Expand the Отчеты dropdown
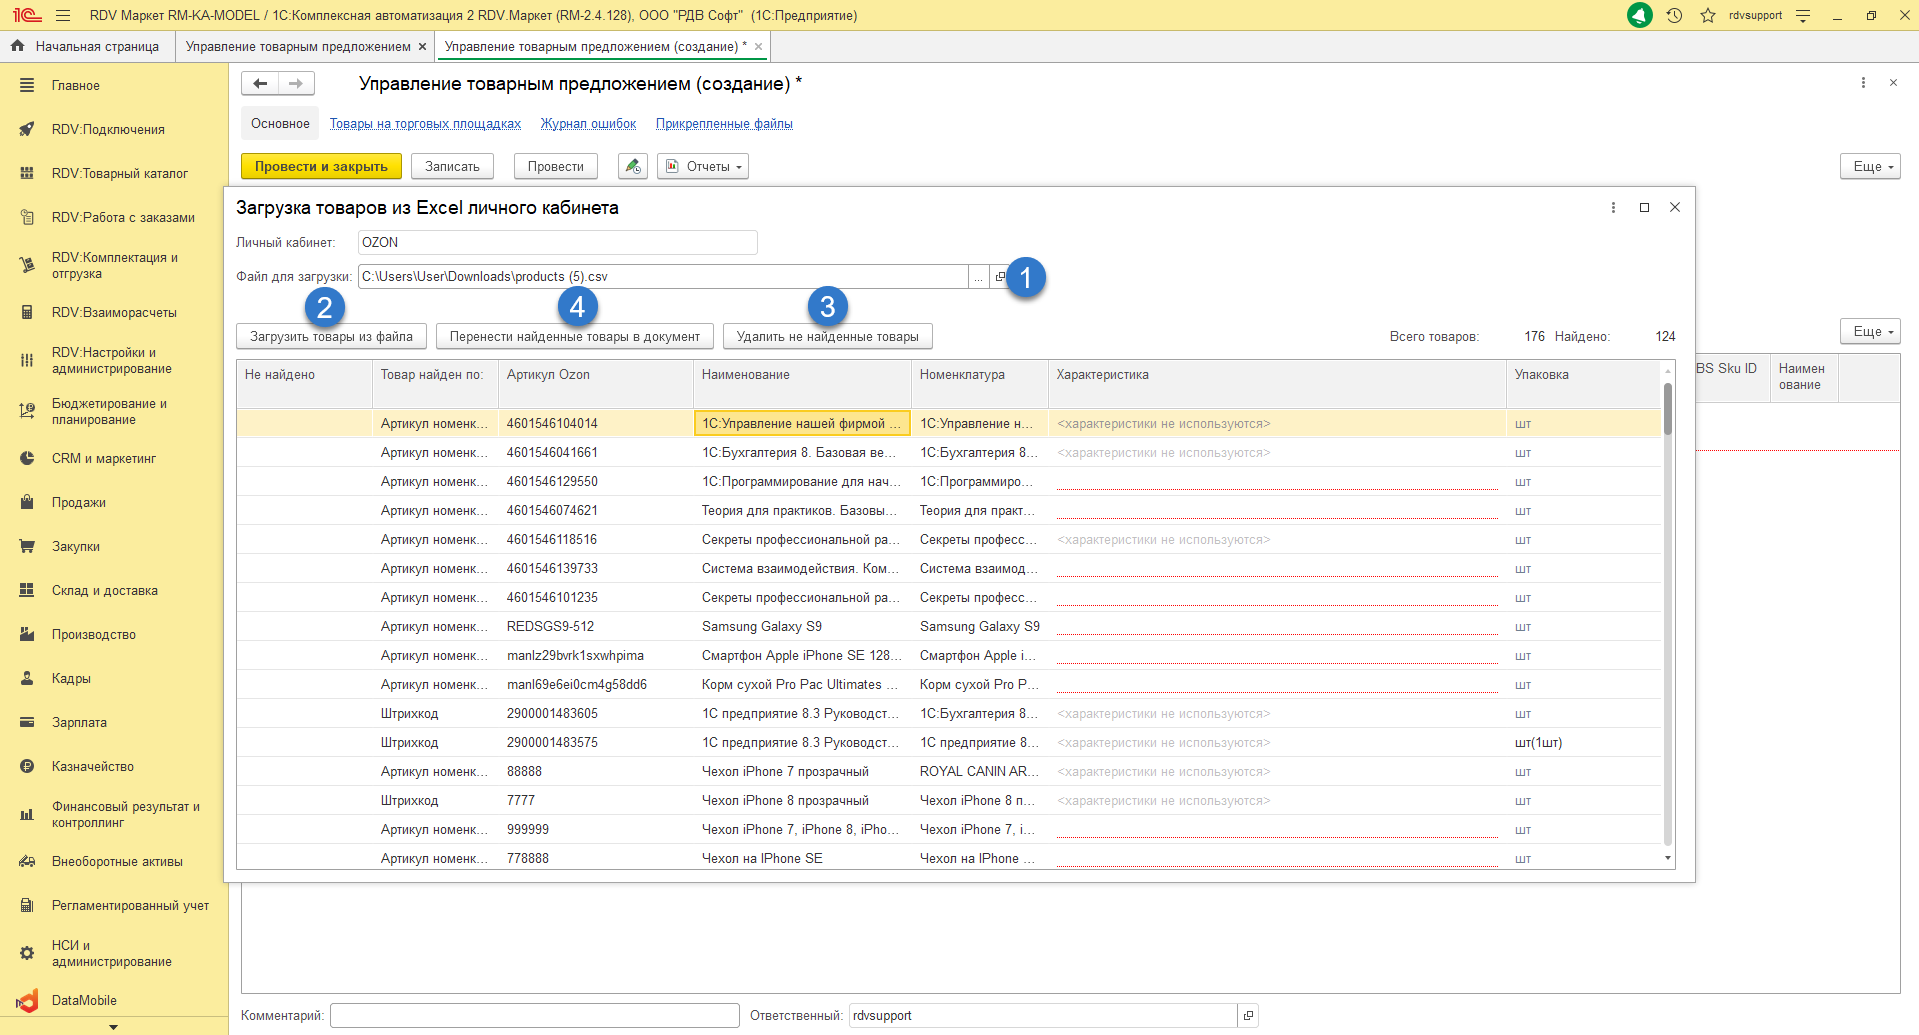The image size is (1919, 1035). click(x=703, y=167)
